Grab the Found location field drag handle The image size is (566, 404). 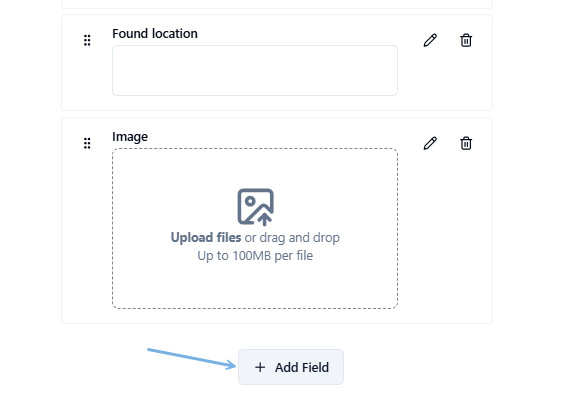(87, 40)
